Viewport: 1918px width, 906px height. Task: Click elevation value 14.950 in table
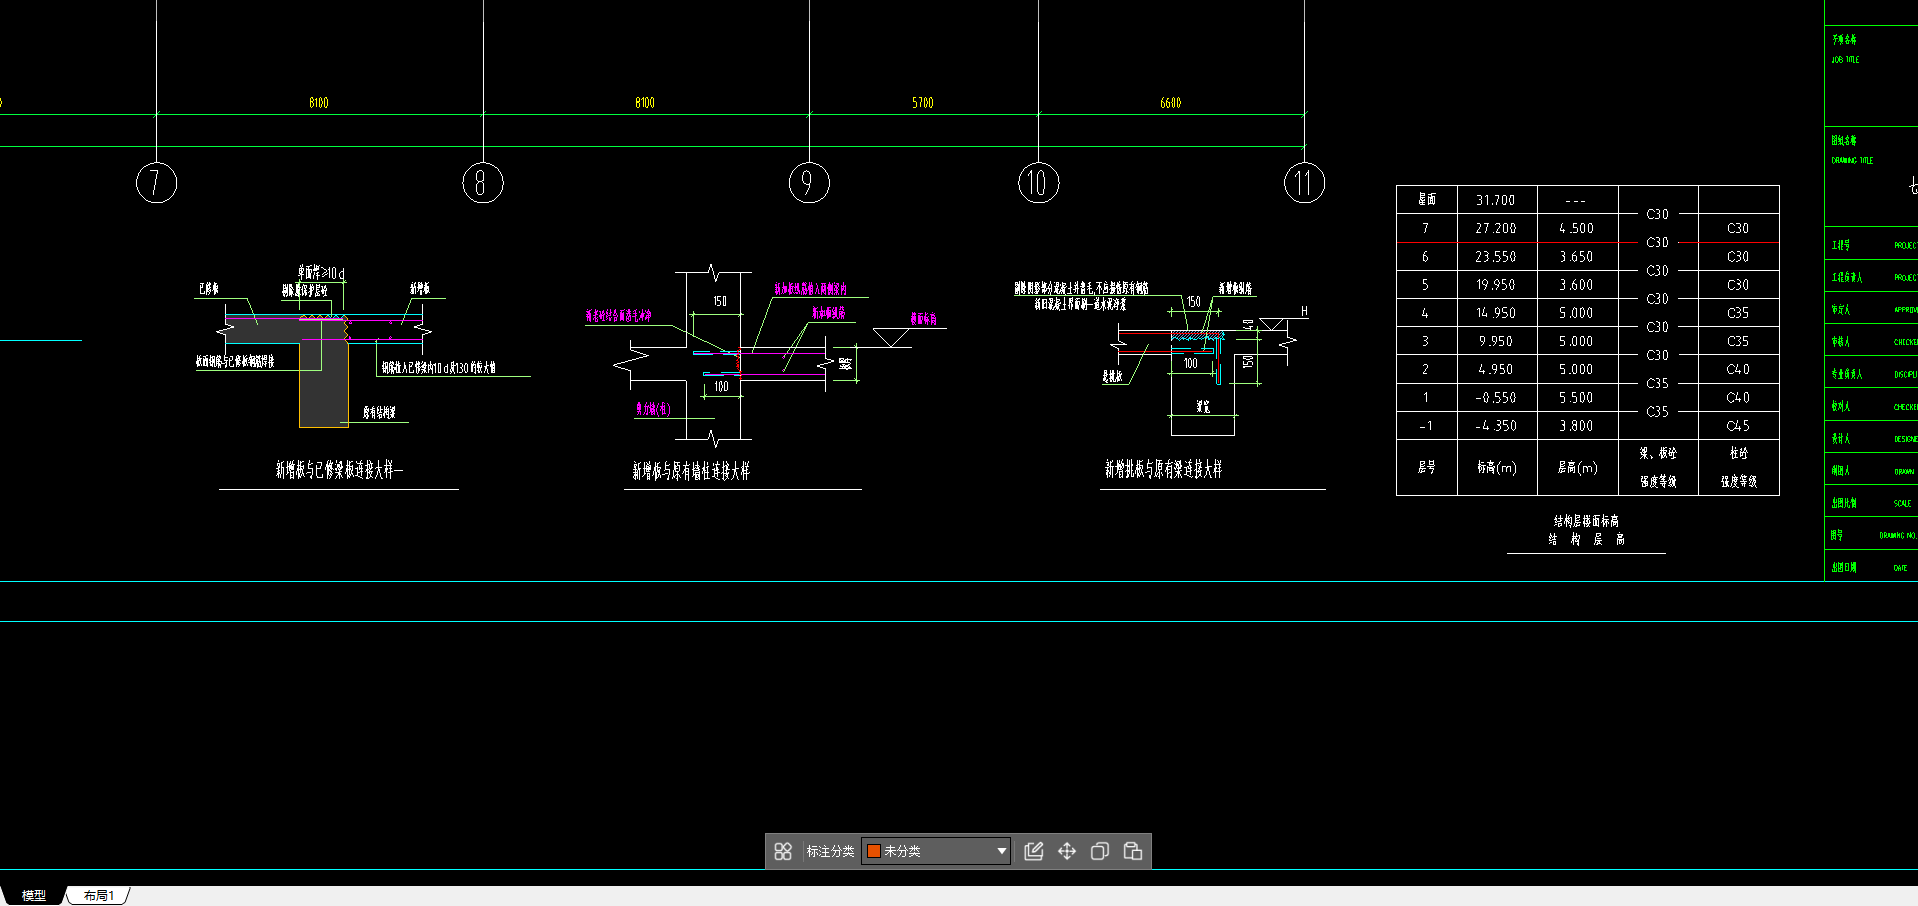[x=1495, y=313]
